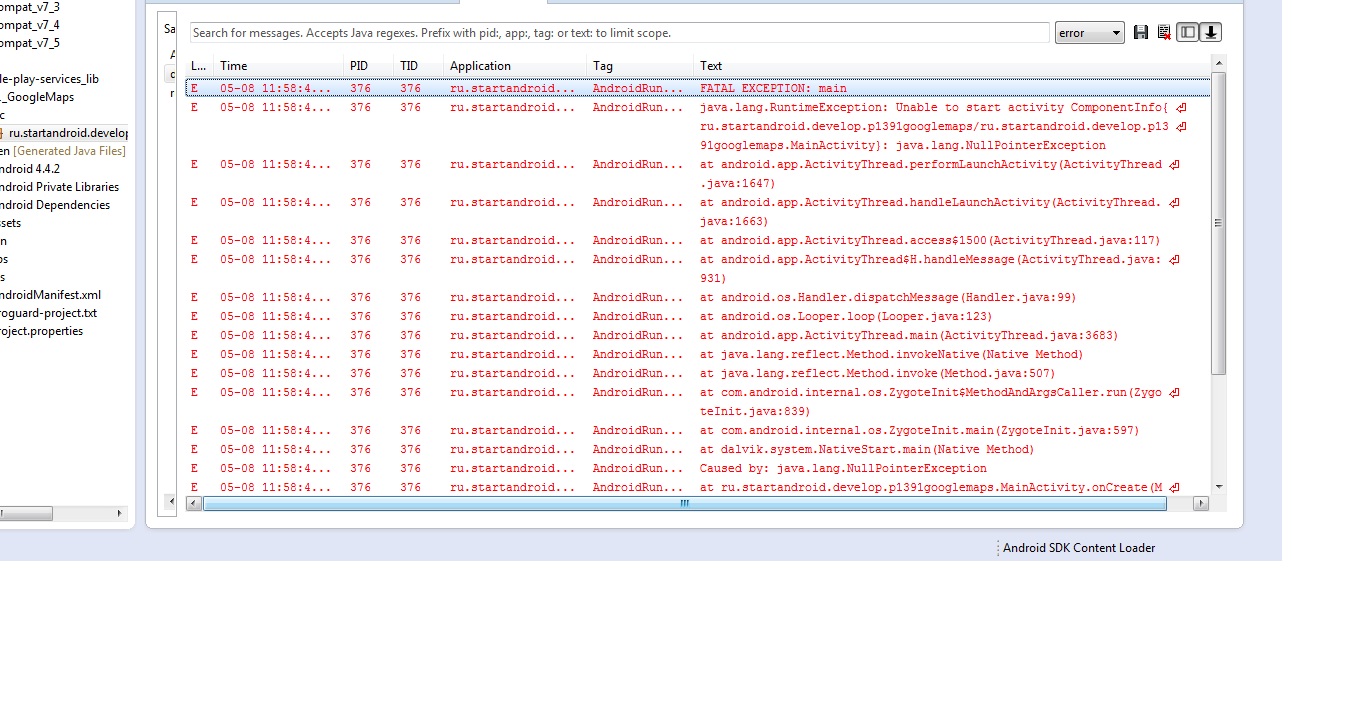Select proguard-project.txt file

click(x=49, y=313)
